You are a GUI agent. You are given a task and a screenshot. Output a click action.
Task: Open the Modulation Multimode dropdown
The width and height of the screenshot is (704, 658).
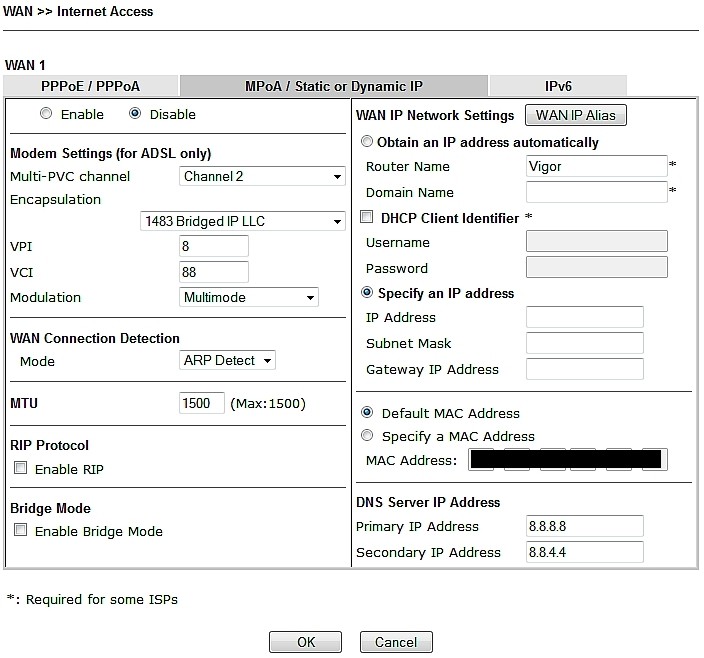[249, 297]
